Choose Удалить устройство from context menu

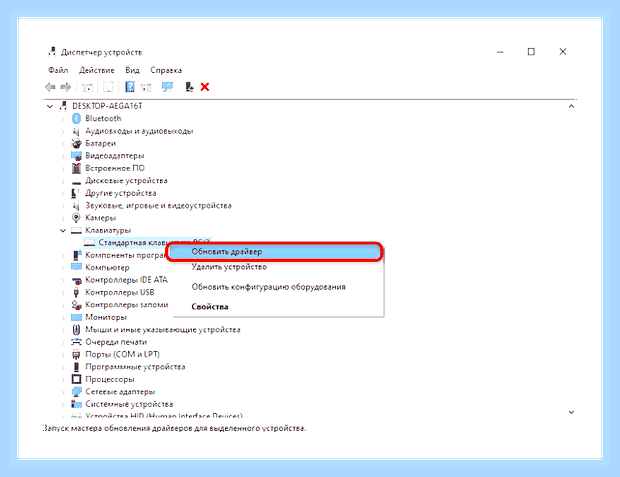pos(278,267)
